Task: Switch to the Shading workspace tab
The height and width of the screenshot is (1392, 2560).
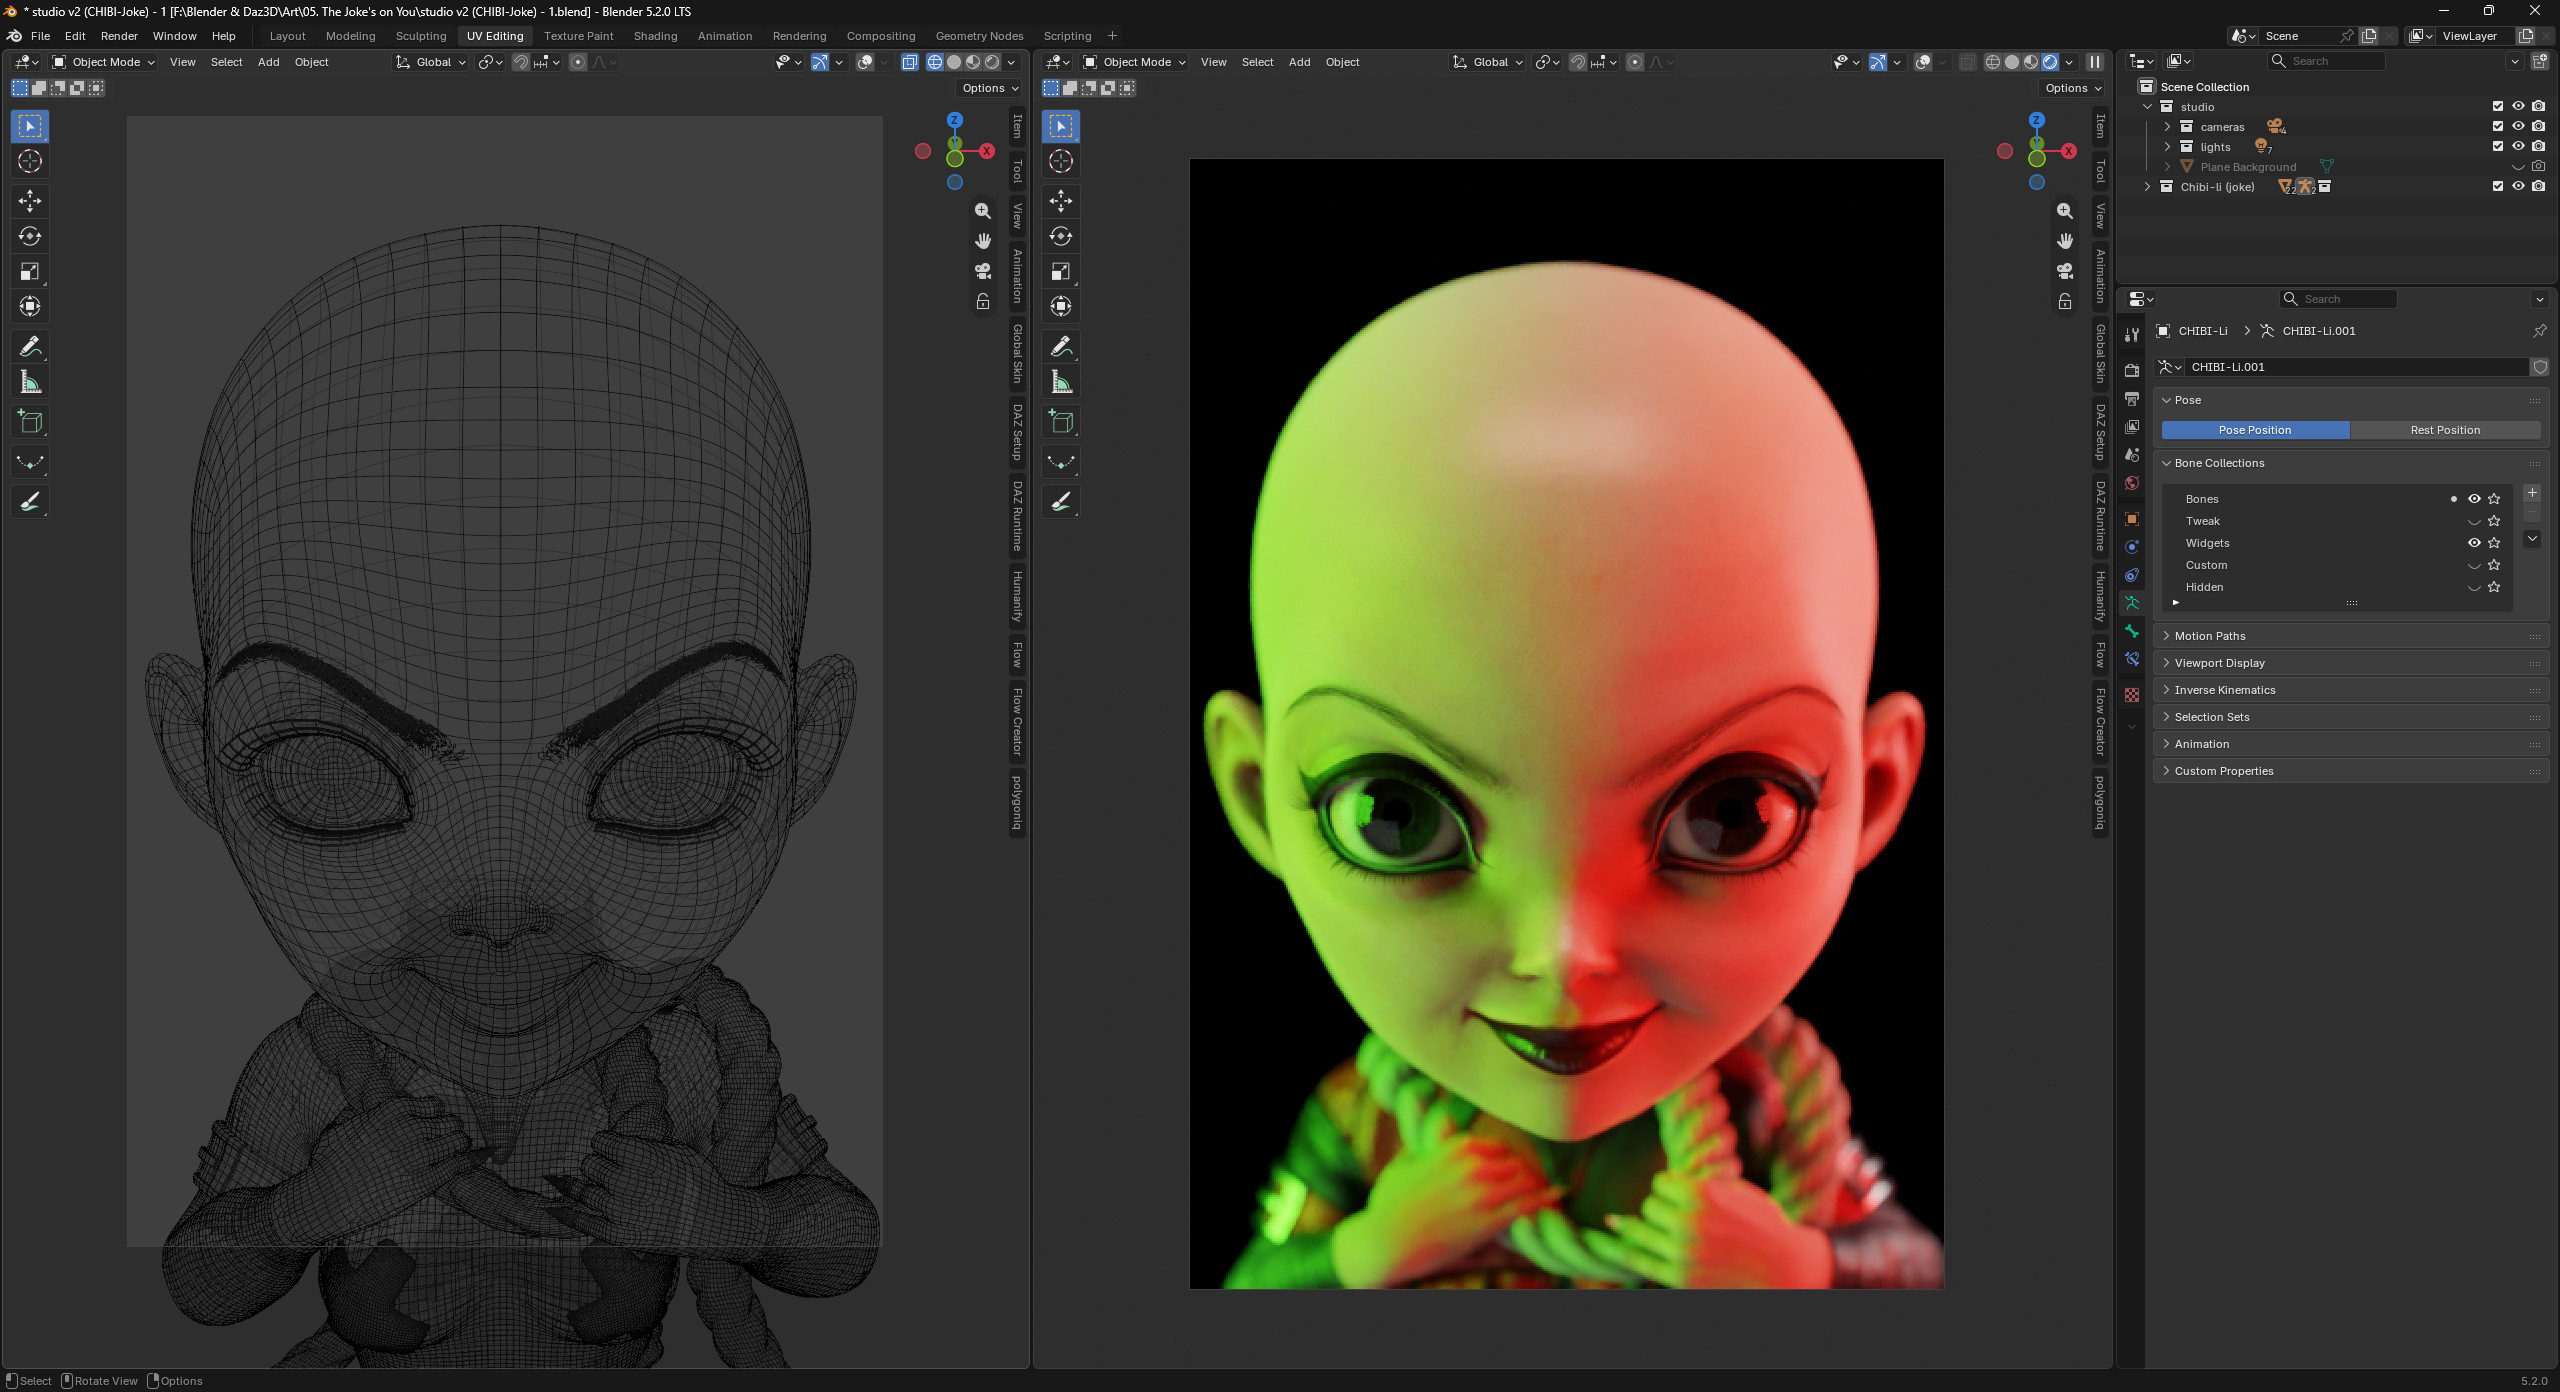Action: (655, 36)
